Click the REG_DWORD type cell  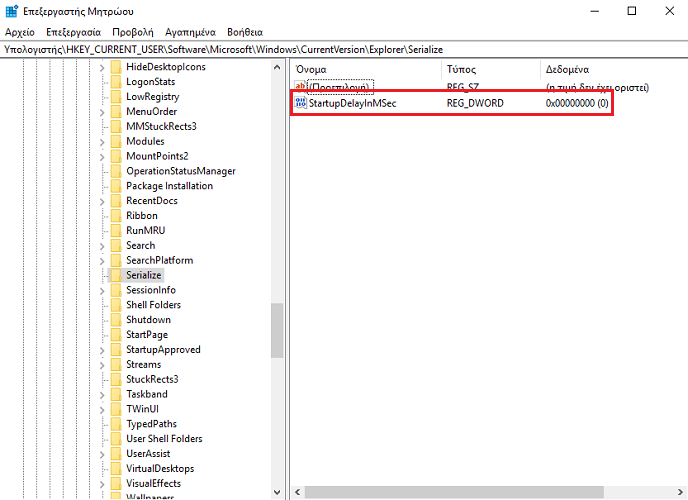click(x=475, y=103)
